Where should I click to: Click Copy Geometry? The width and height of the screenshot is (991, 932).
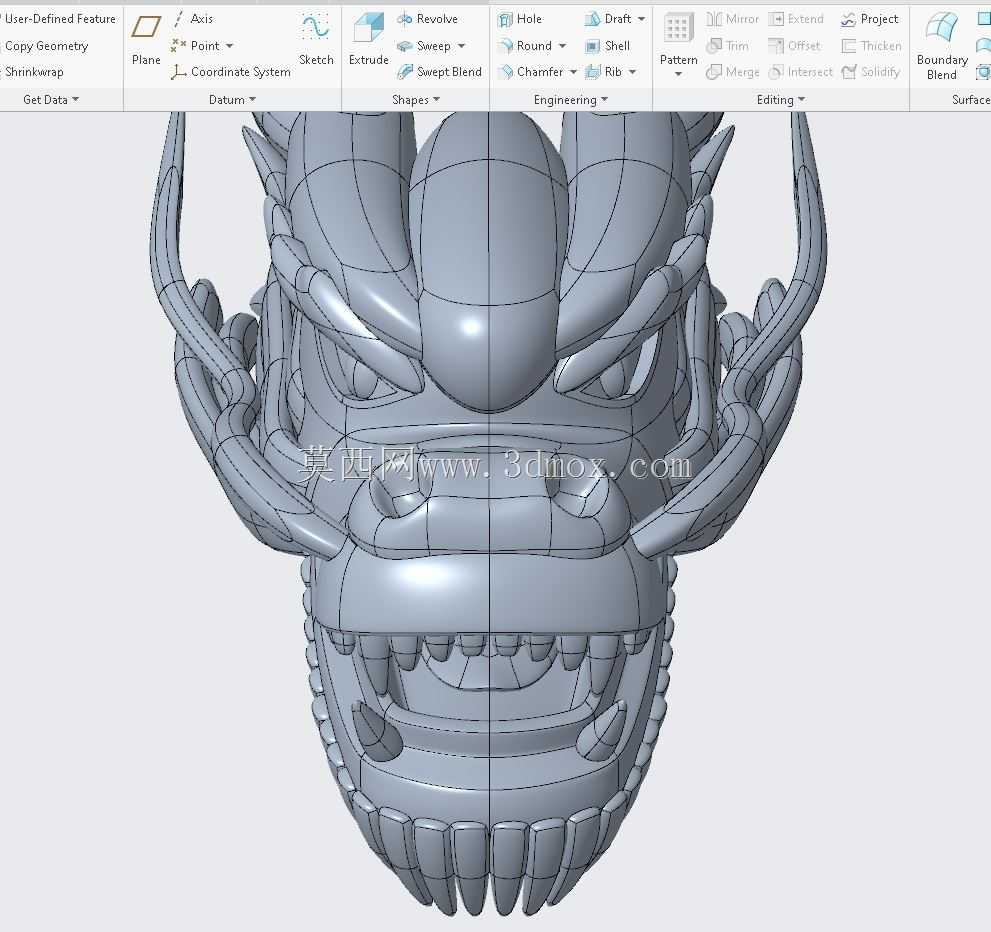[x=45, y=45]
